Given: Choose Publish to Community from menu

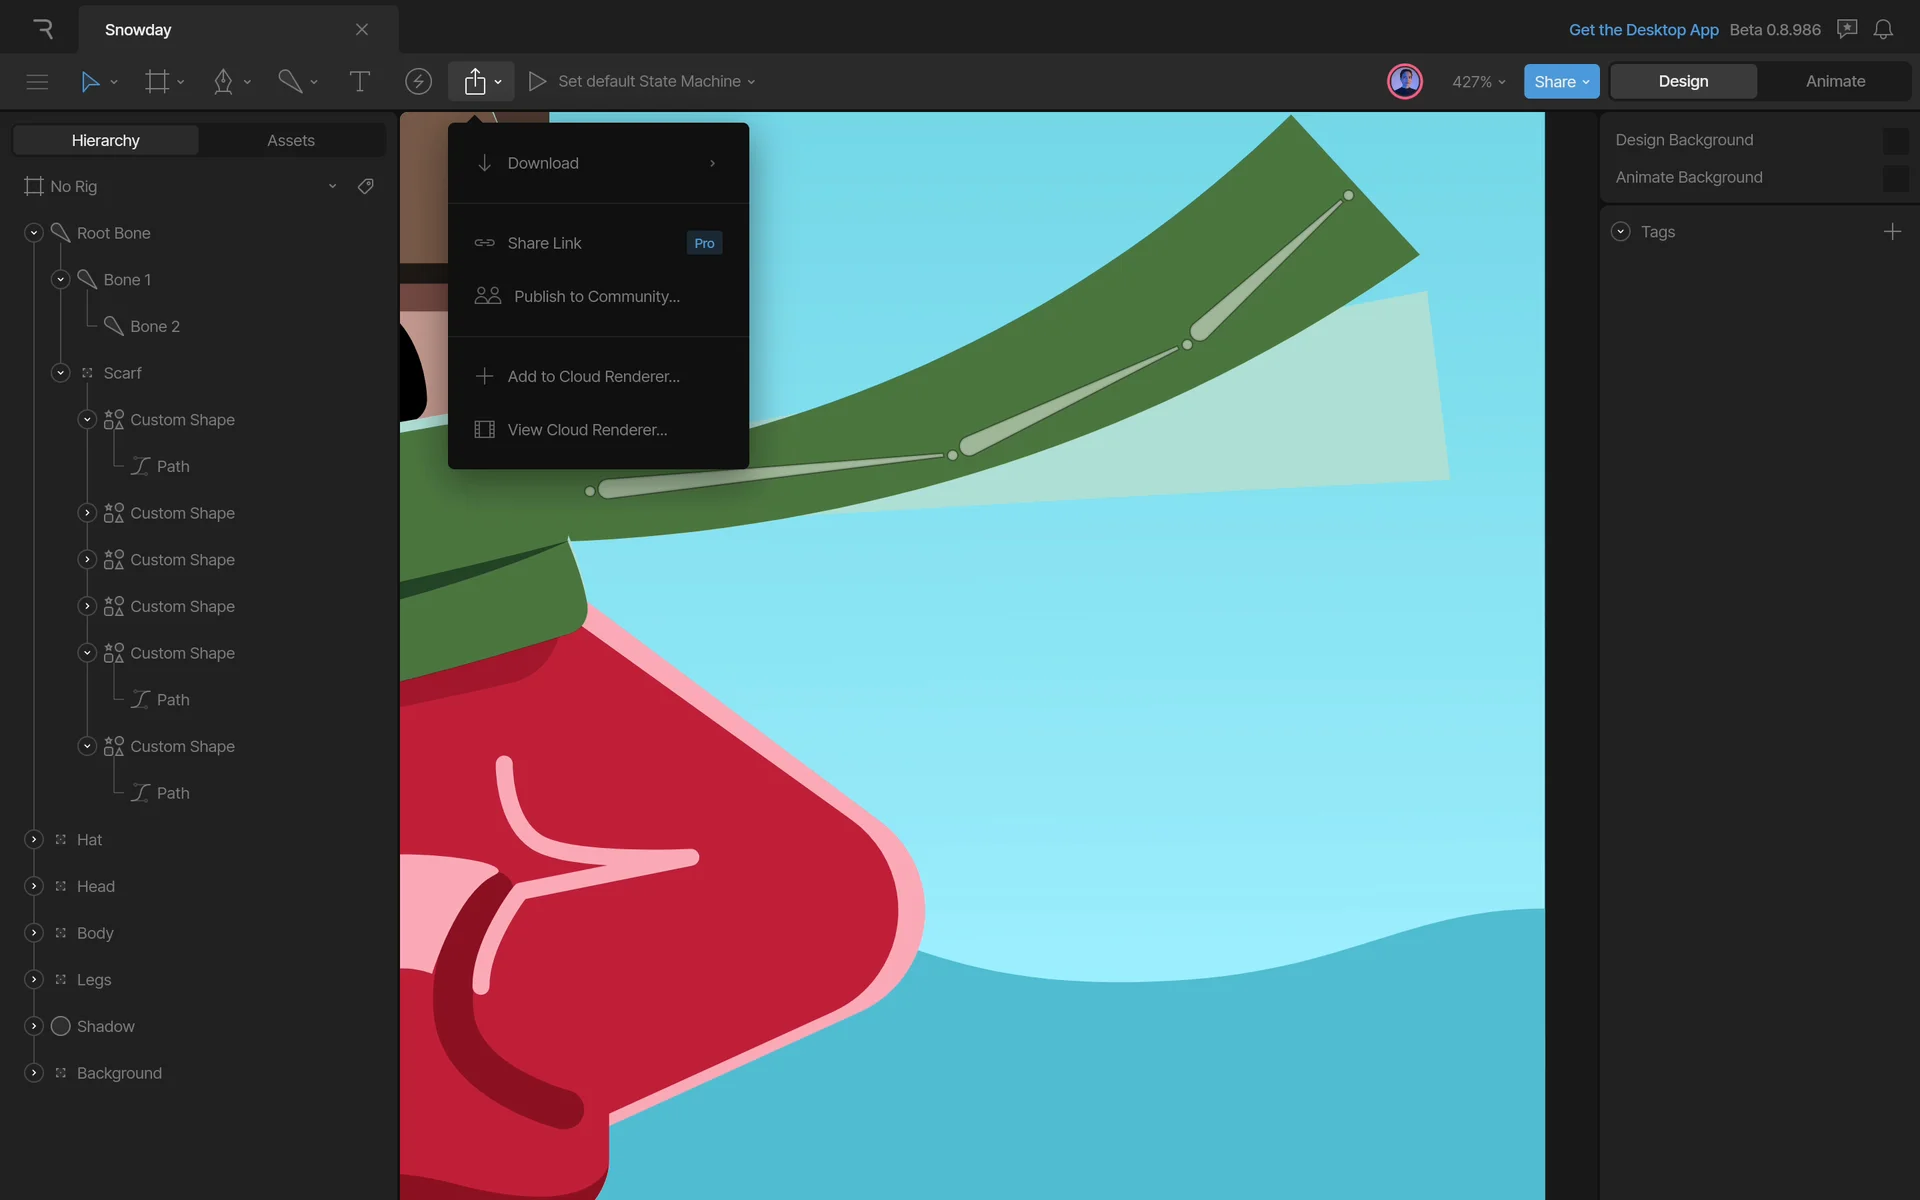Looking at the screenshot, I should click(596, 296).
